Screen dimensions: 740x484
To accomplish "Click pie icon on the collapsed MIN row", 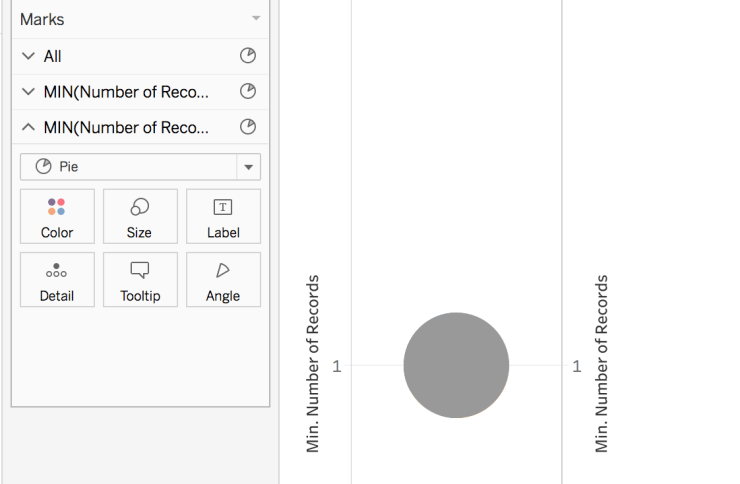I will [x=248, y=92].
